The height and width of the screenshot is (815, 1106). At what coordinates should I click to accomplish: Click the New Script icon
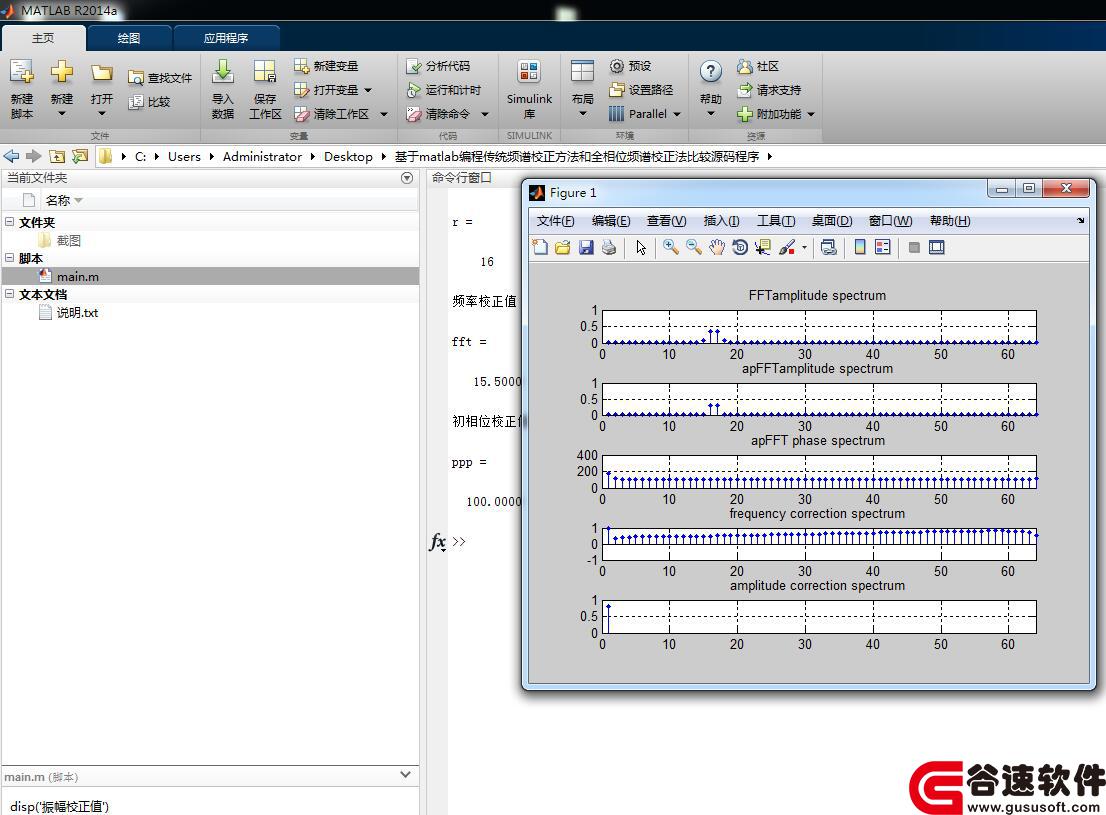(x=21, y=72)
